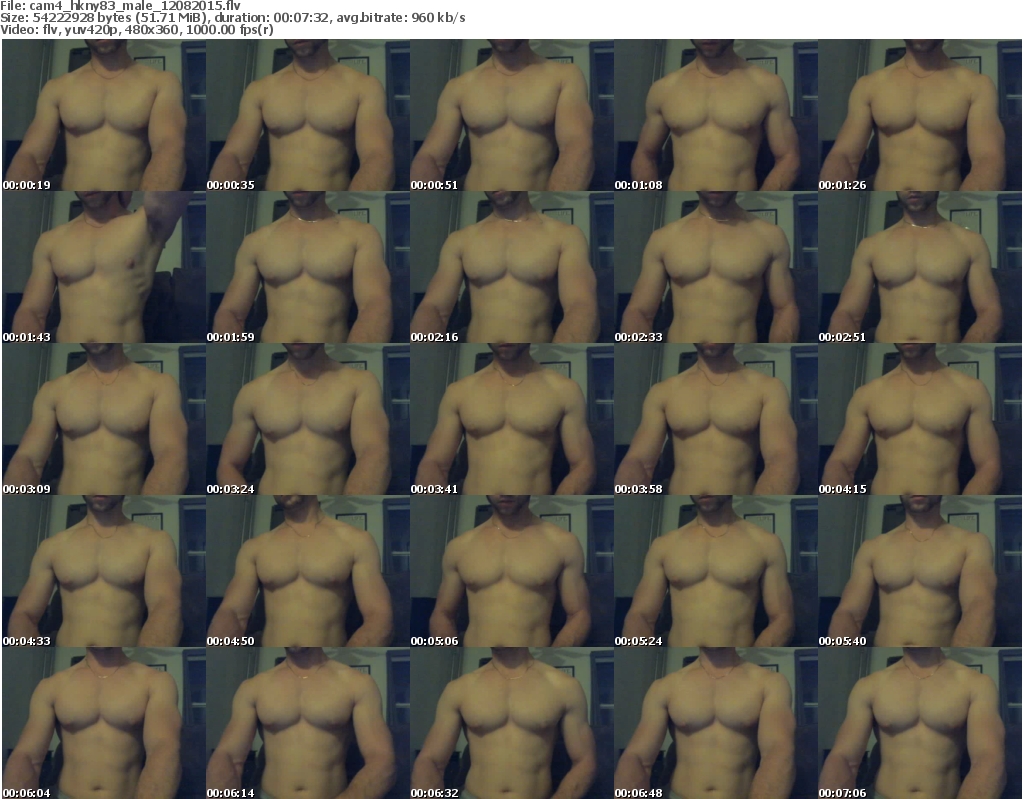The width and height of the screenshot is (1024, 799).
Task: Select the thumbnail timestamped 00:03:24
Action: [x=308, y=419]
